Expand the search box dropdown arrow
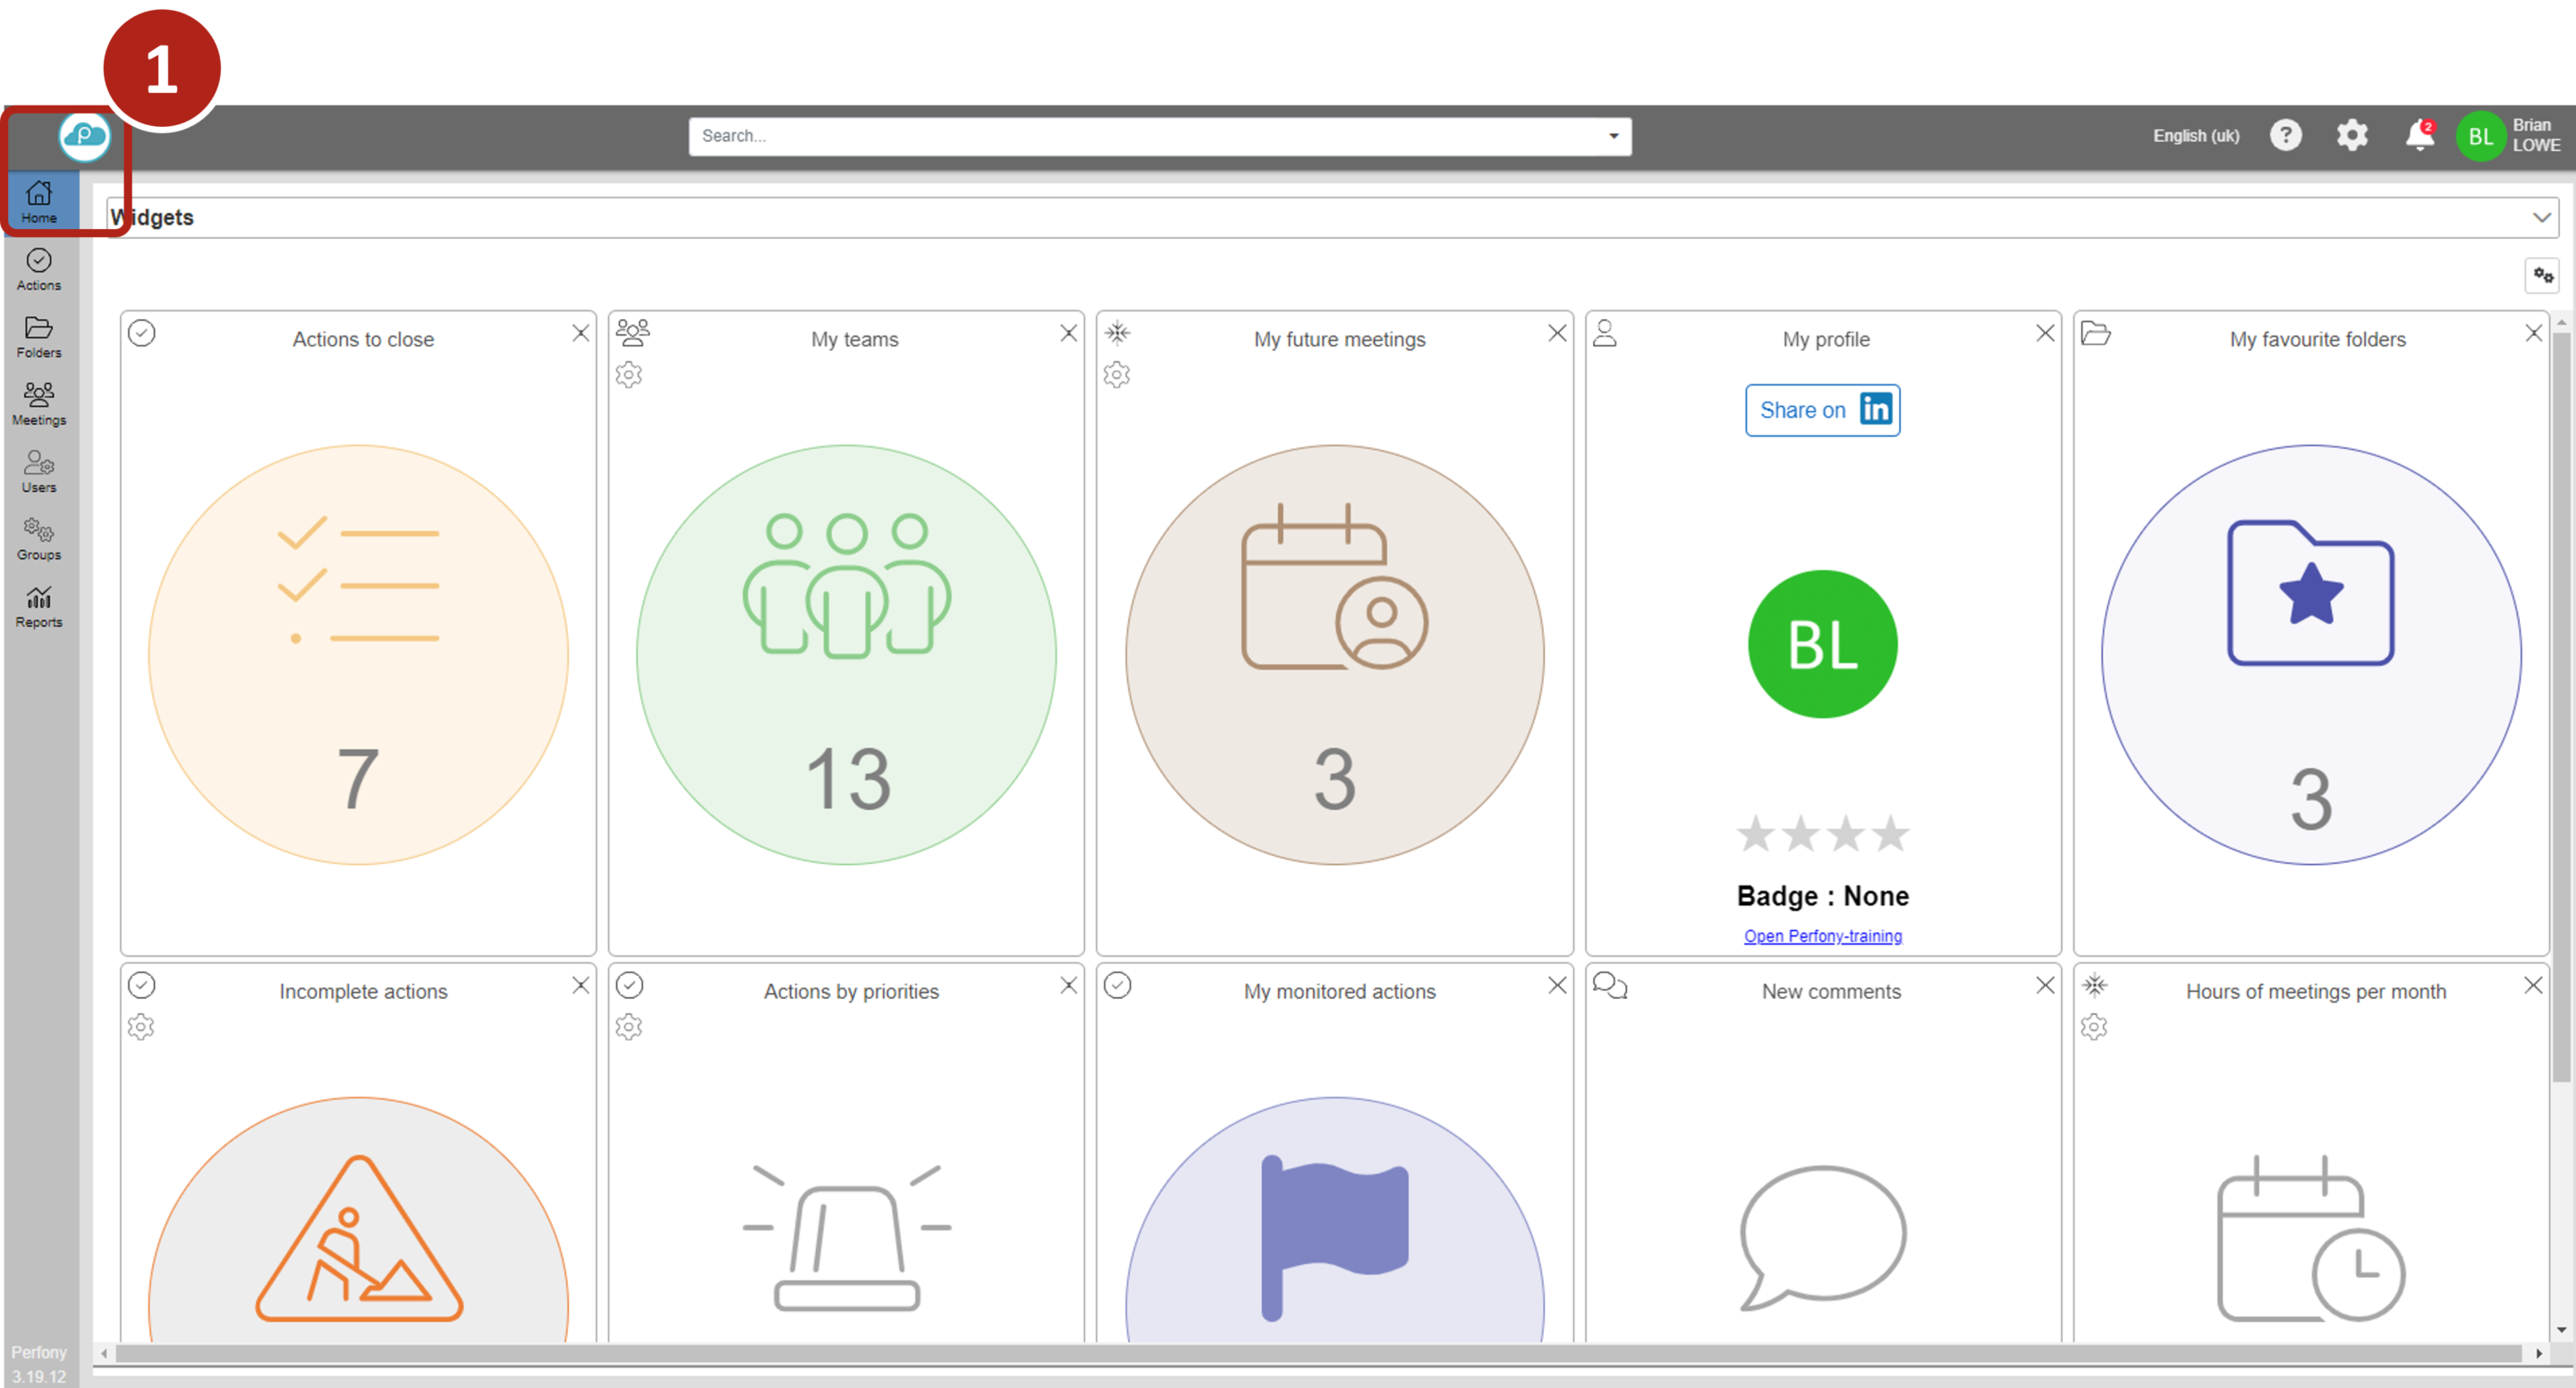 point(1613,136)
